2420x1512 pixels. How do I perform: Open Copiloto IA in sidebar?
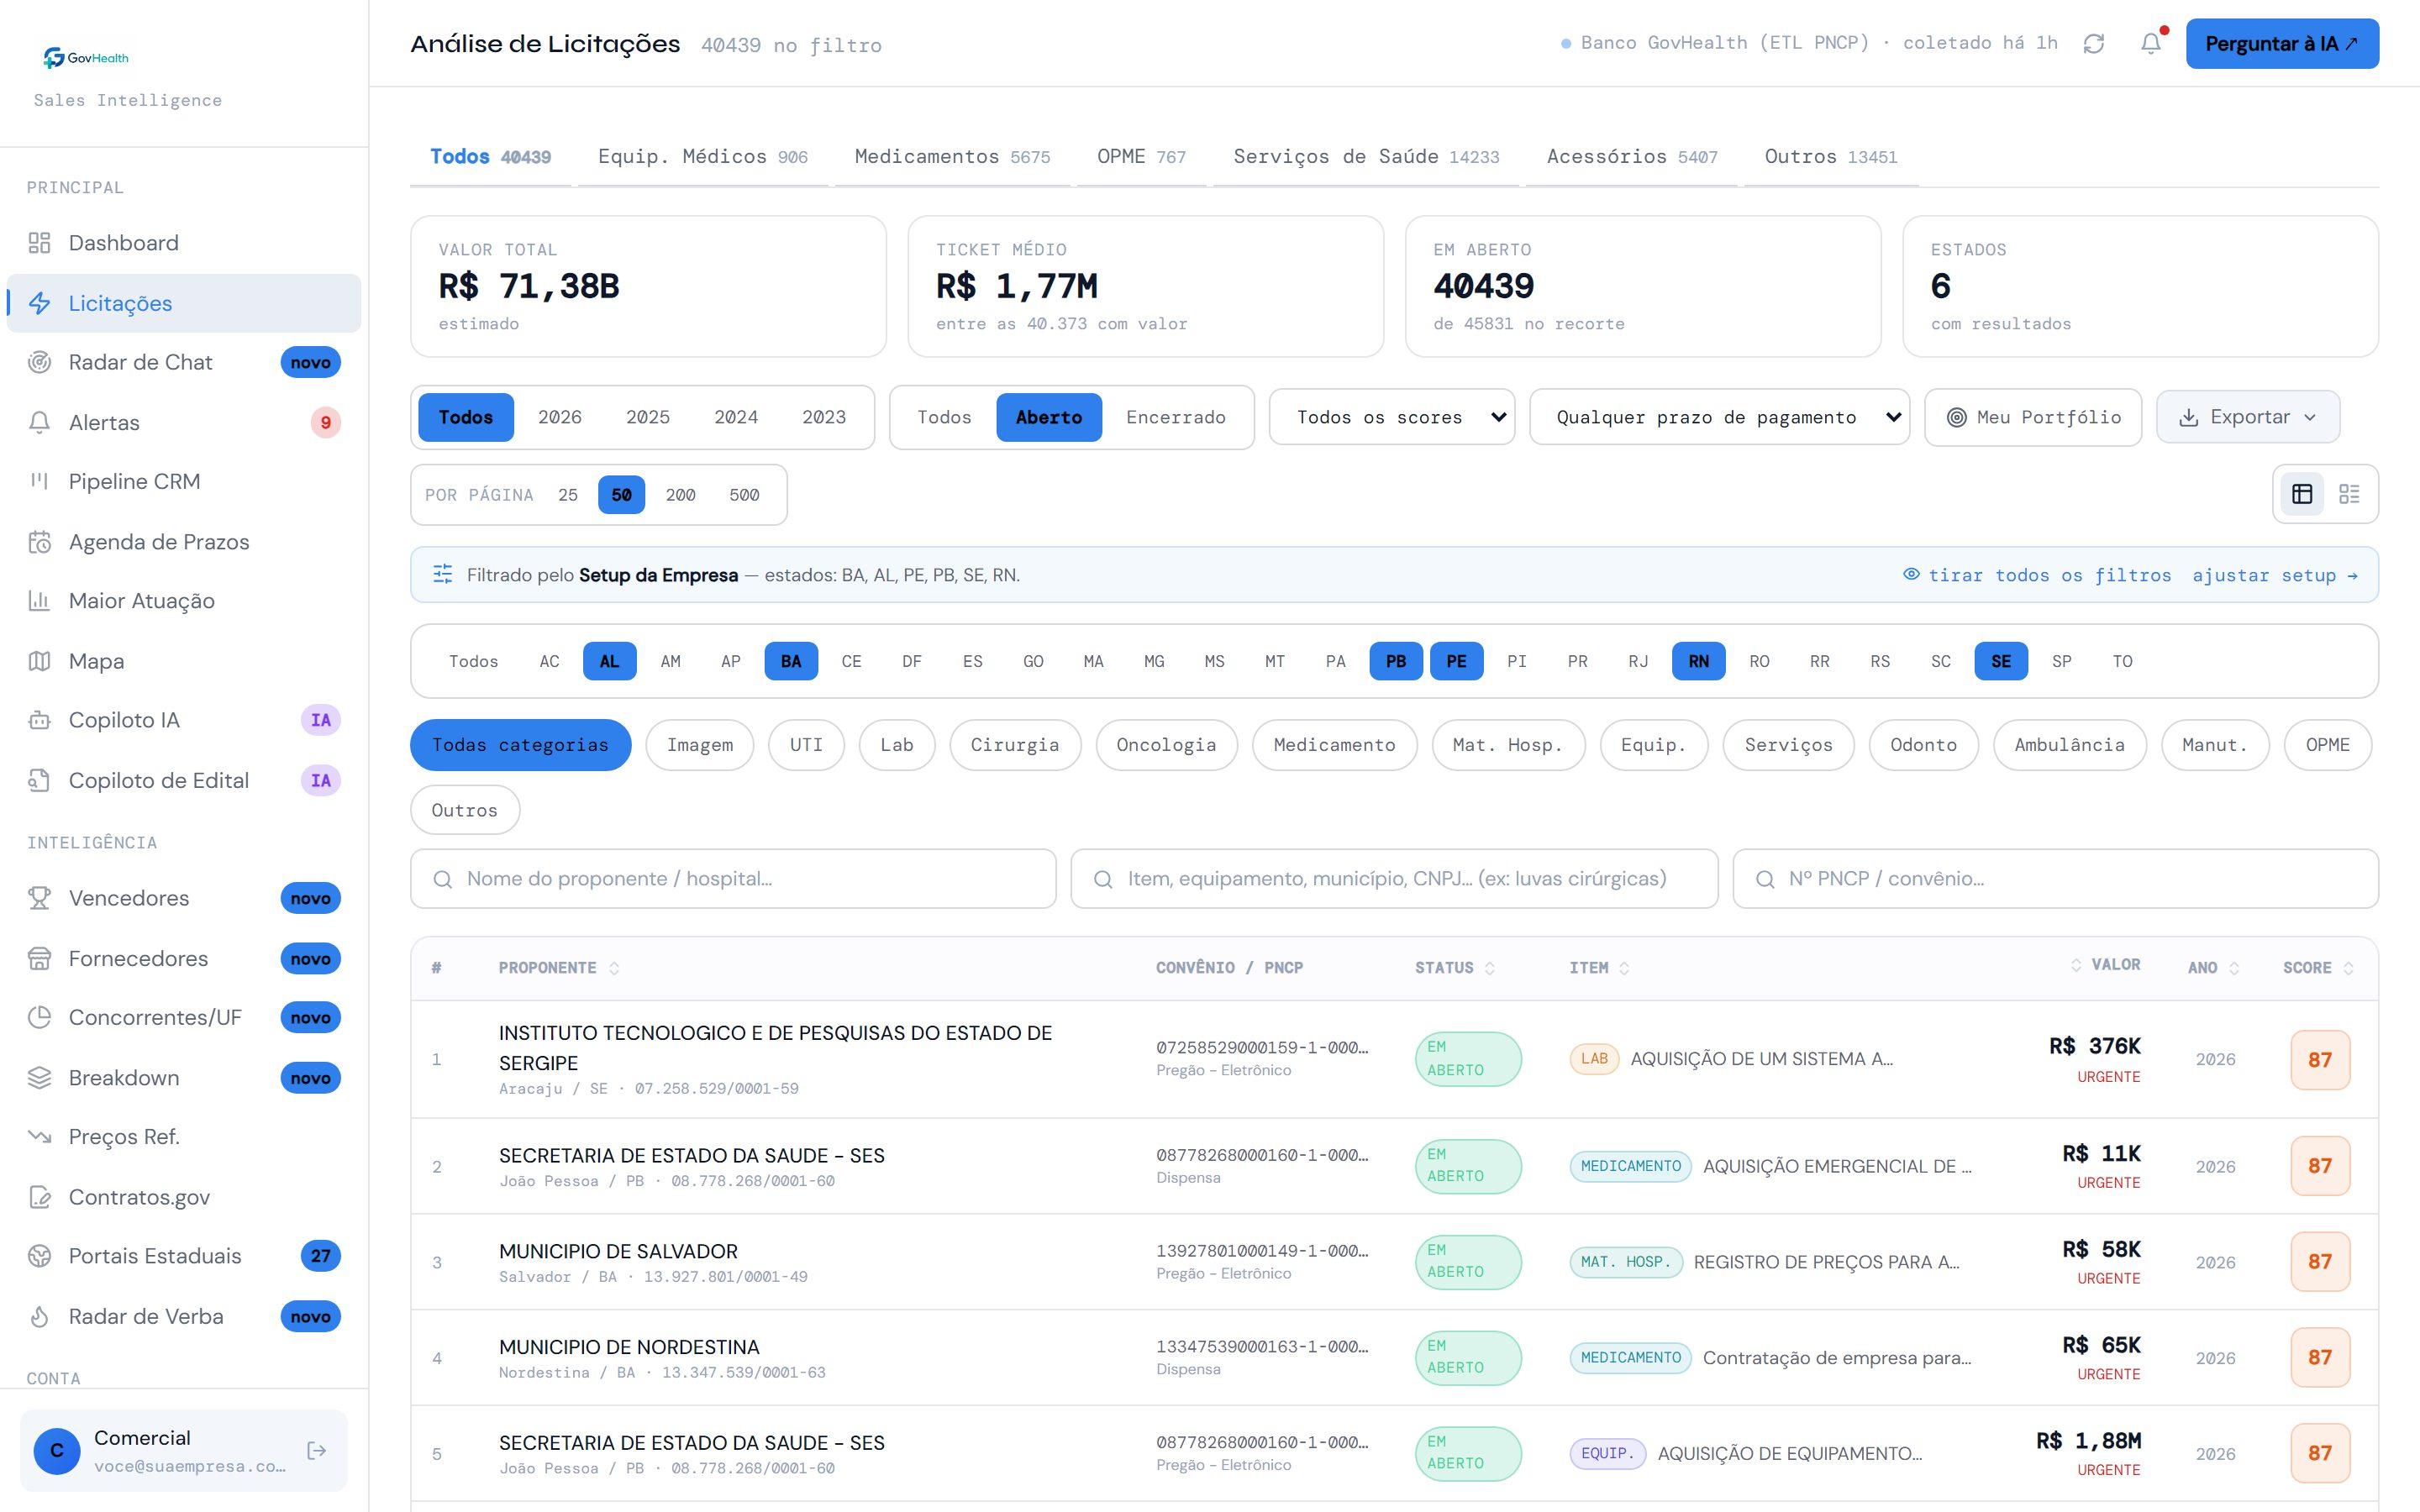184,720
